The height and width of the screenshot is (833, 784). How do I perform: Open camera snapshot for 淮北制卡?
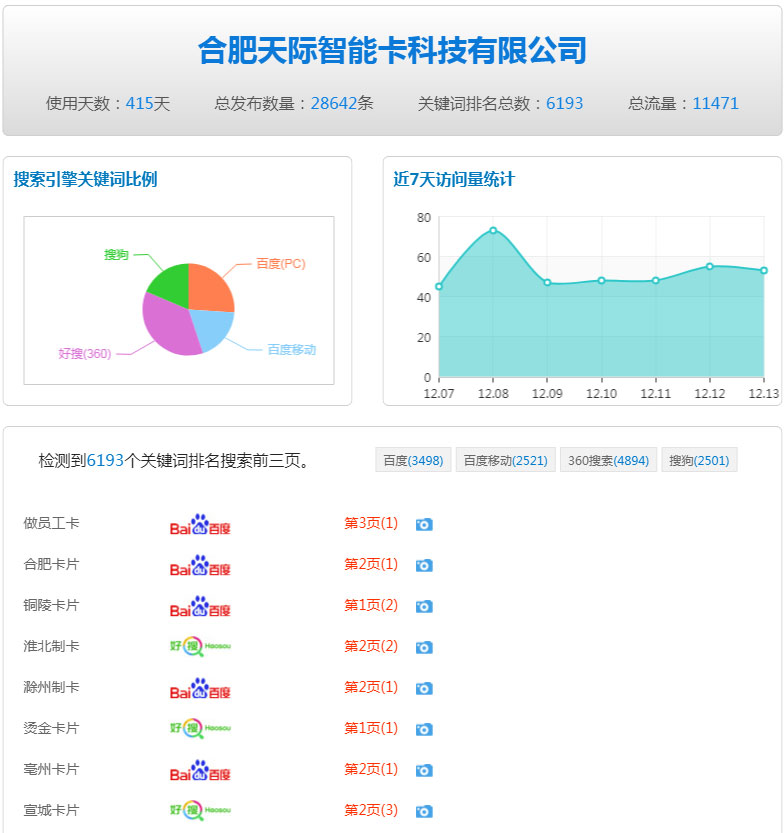click(x=424, y=647)
